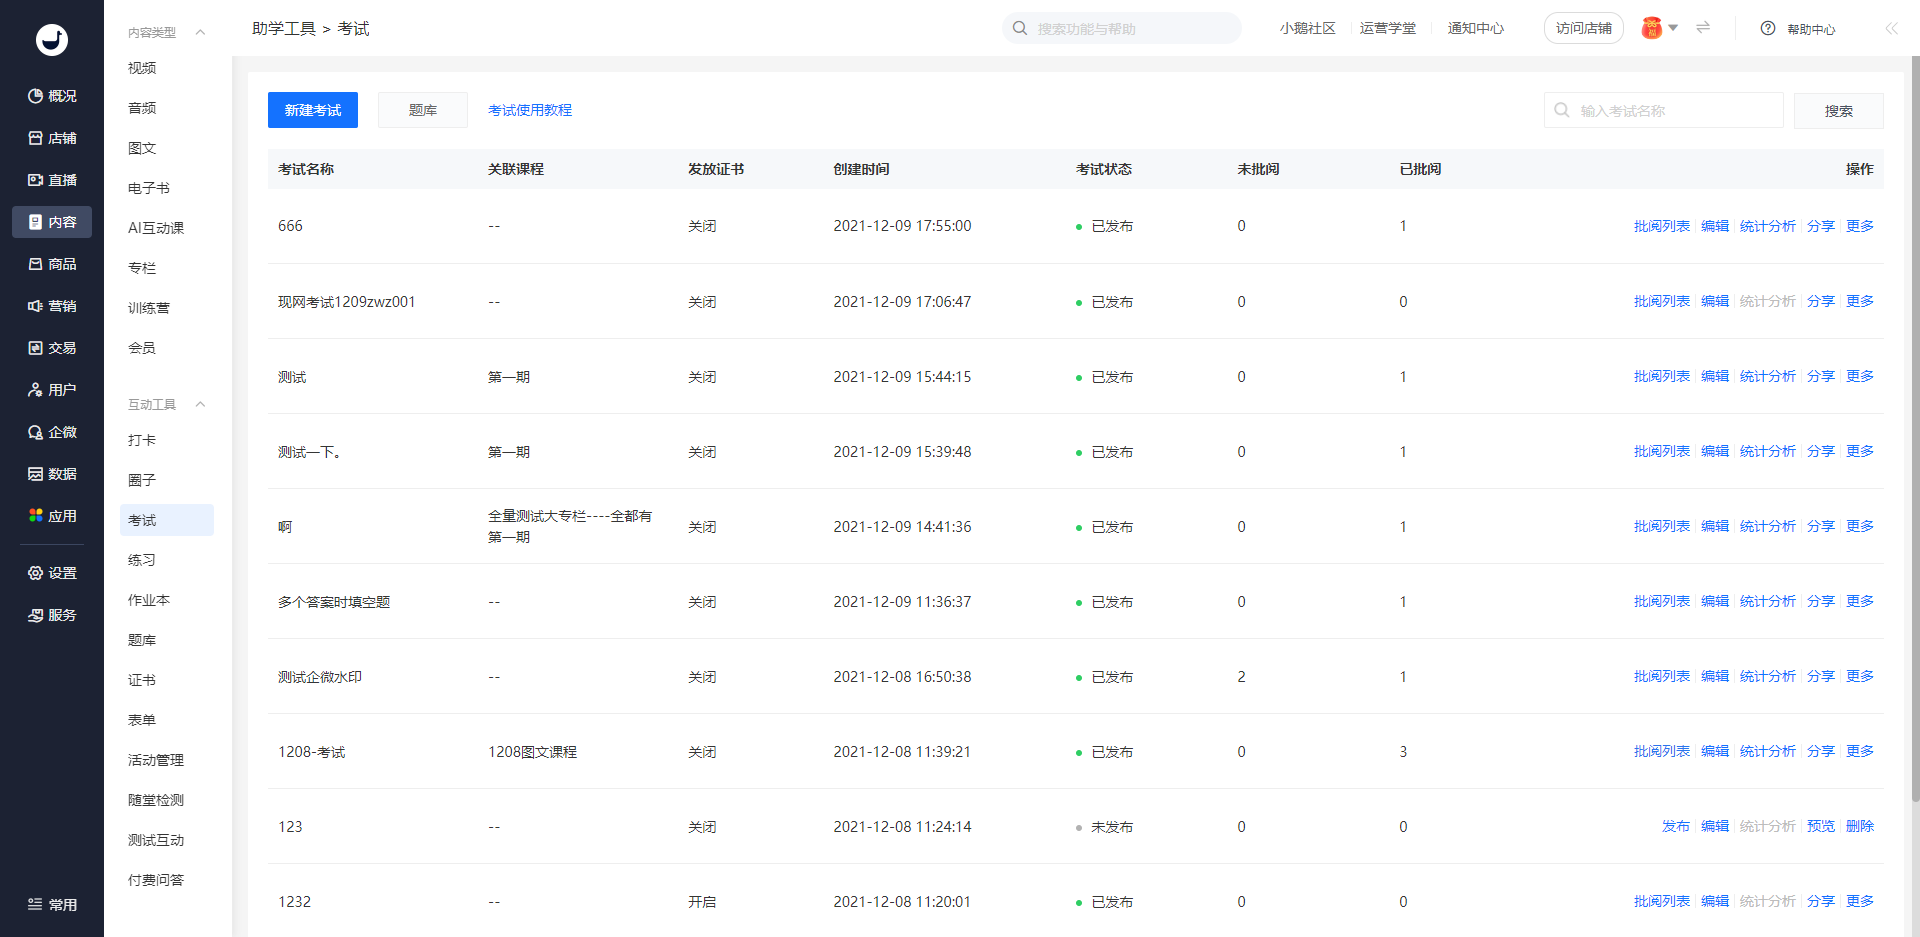Click the 考试状态 column header
The image size is (1920, 937).
pyautogui.click(x=1104, y=169)
